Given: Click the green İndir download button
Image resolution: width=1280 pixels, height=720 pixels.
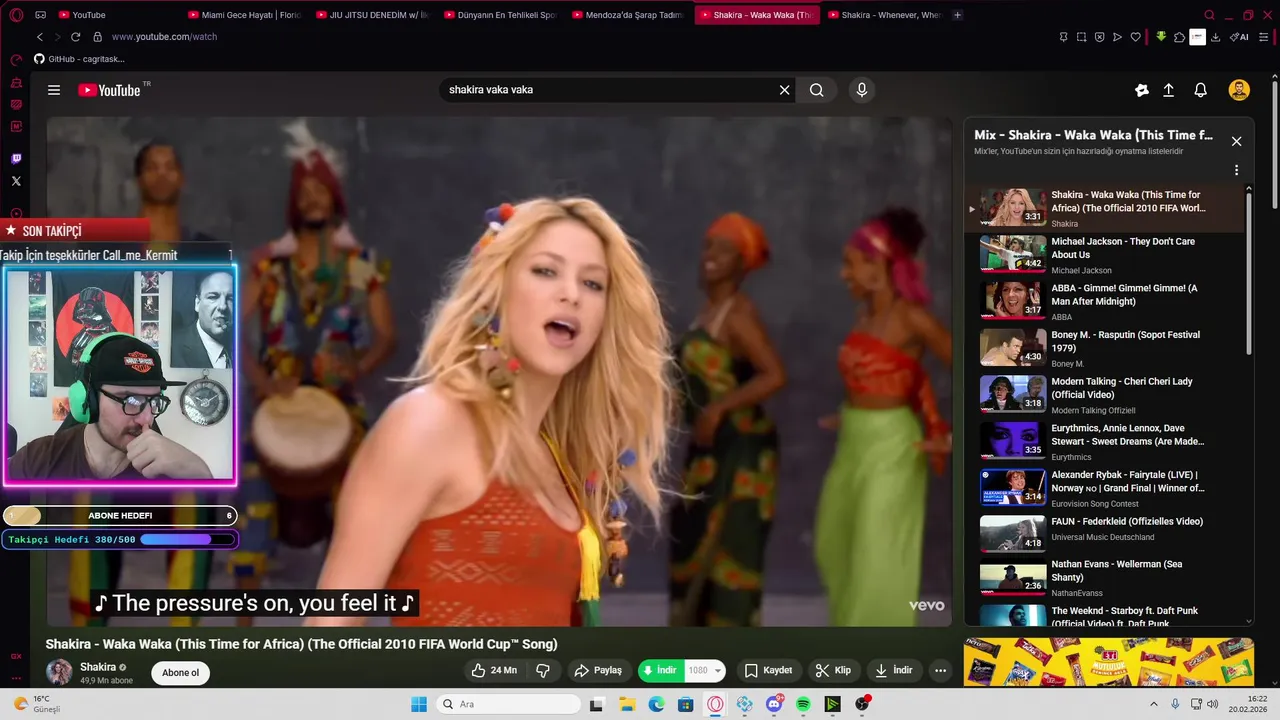Looking at the screenshot, I should (x=661, y=670).
